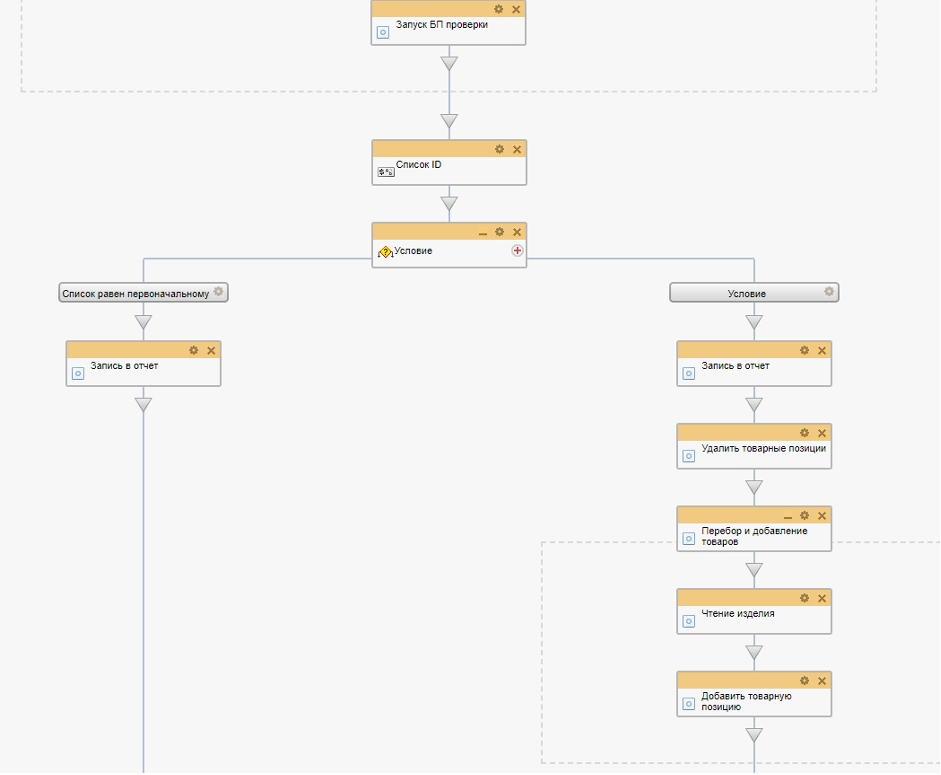Delete the main Условие condition block
The image size is (941, 775).
[x=517, y=231]
